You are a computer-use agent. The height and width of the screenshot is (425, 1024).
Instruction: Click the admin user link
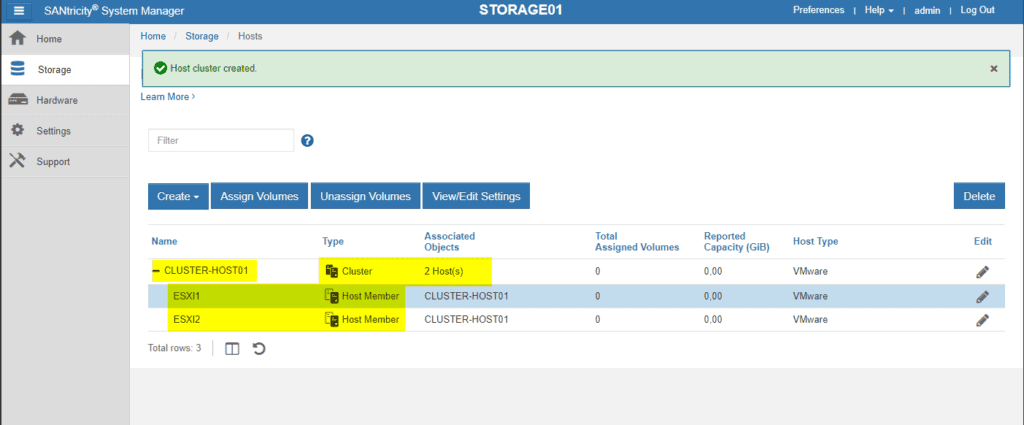pyautogui.click(x=927, y=10)
